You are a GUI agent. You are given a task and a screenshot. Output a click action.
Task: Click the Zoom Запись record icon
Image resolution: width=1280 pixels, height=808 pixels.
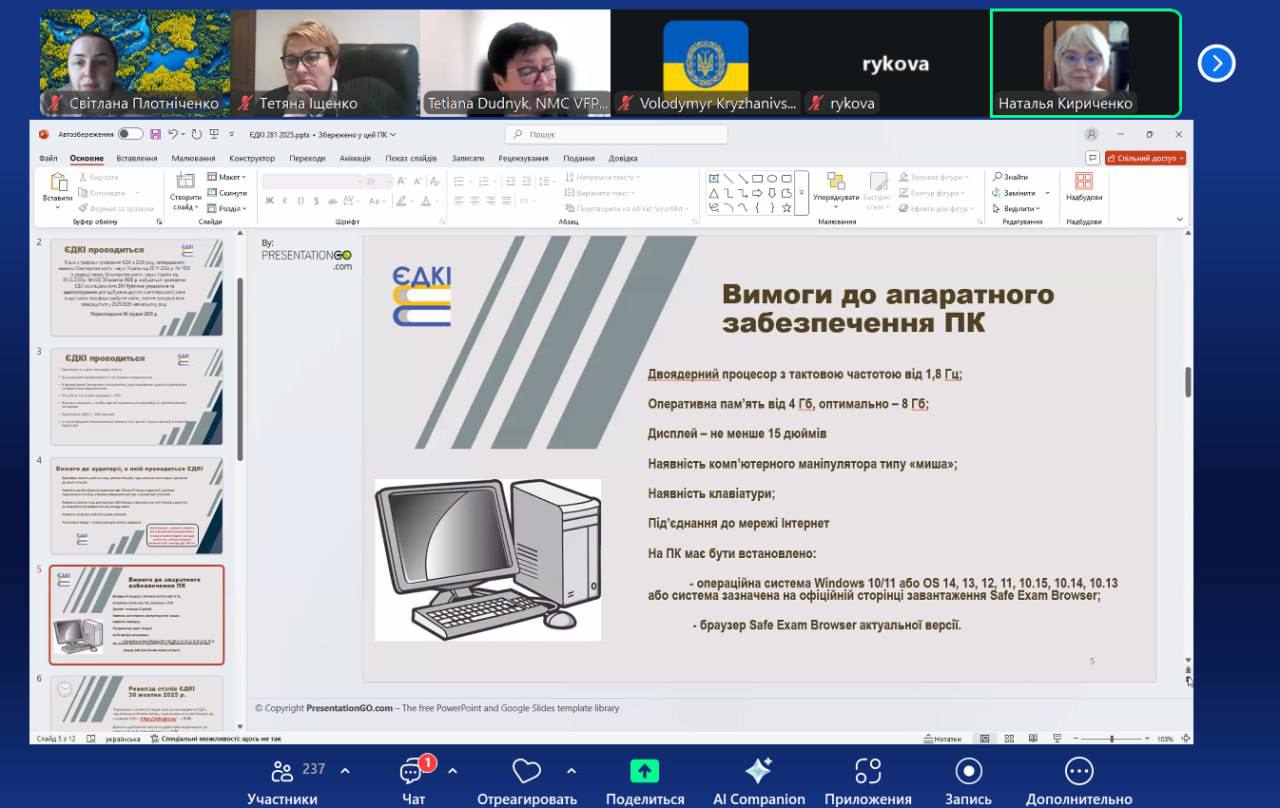click(968, 770)
